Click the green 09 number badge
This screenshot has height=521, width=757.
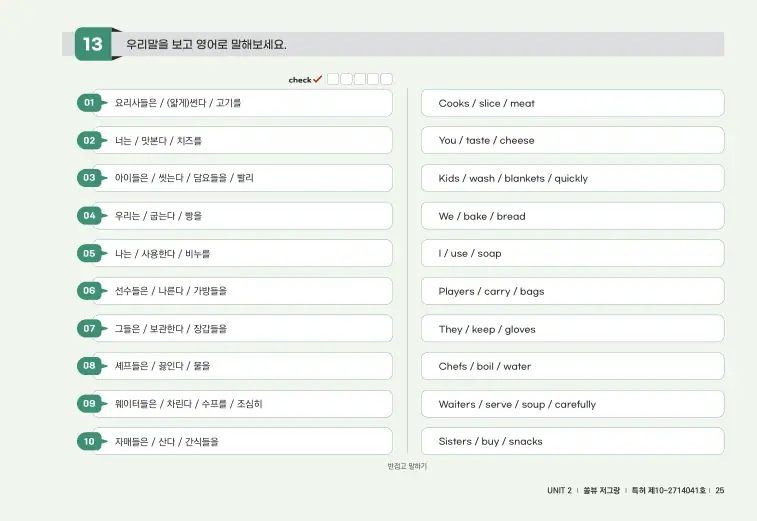coord(89,404)
